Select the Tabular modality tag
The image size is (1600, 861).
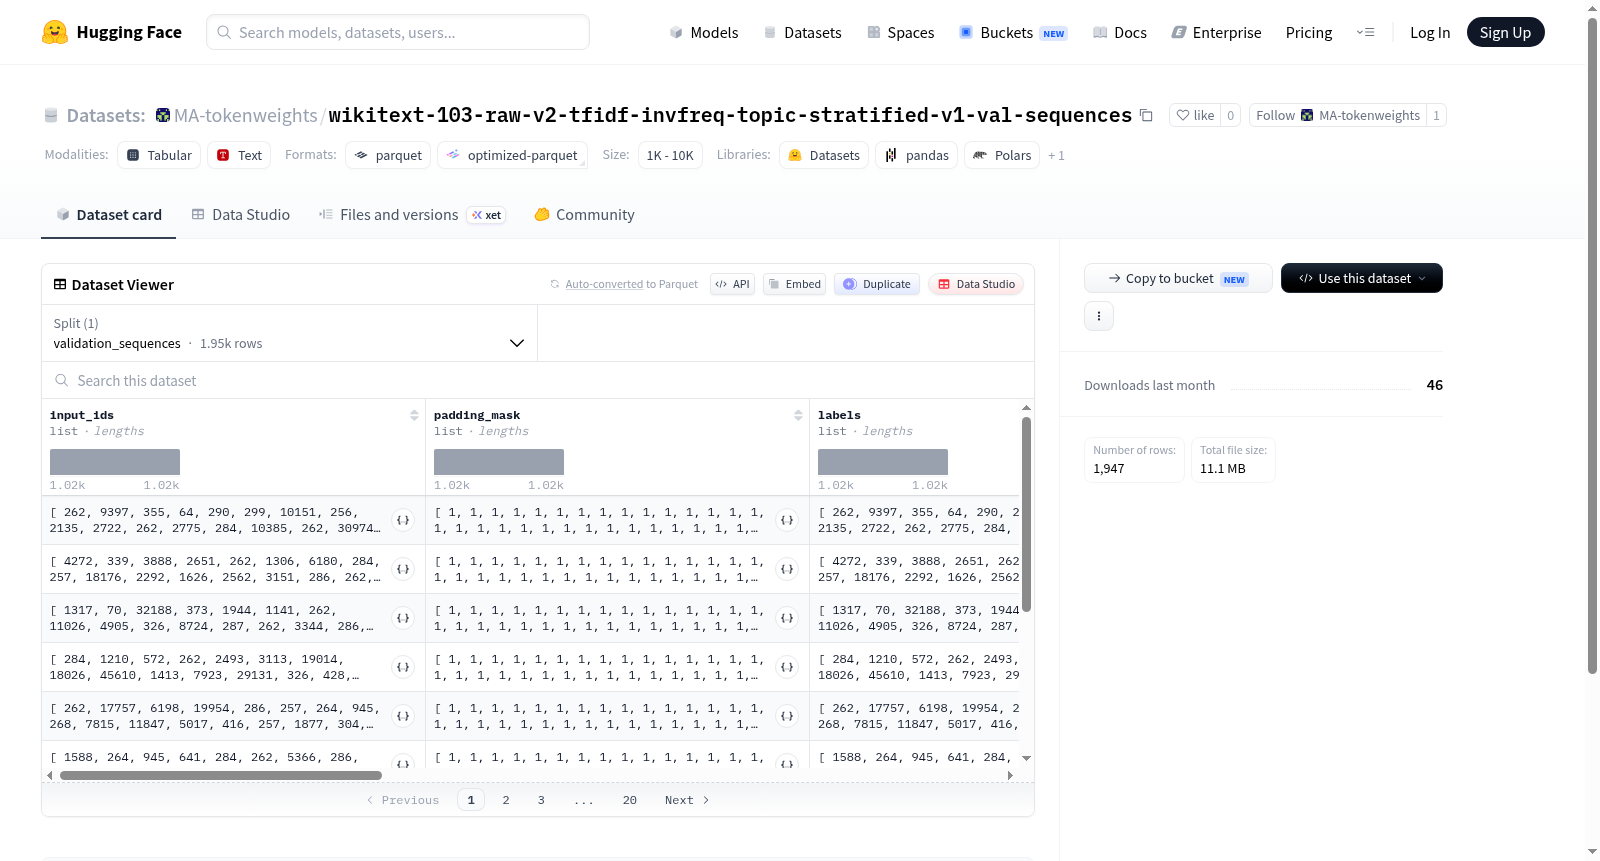(159, 155)
